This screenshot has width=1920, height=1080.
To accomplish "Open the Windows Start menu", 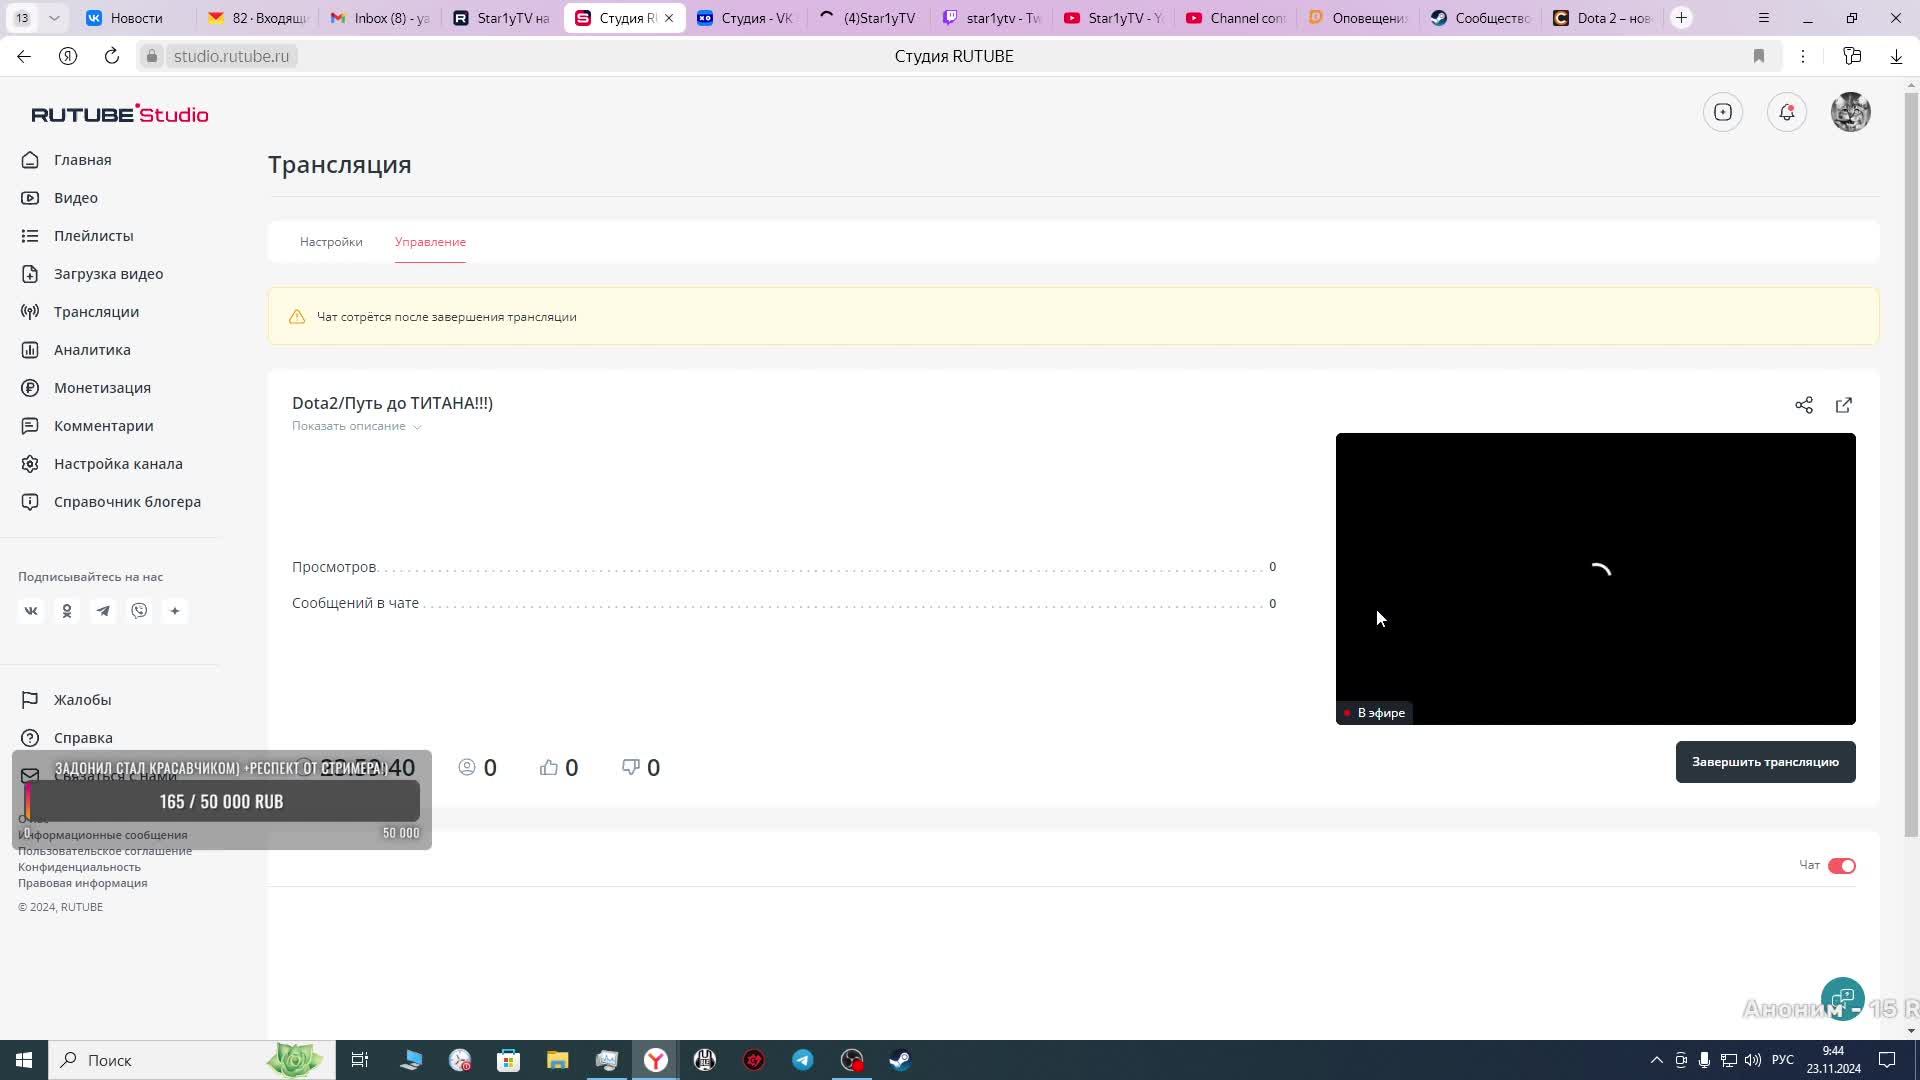I will [24, 1060].
